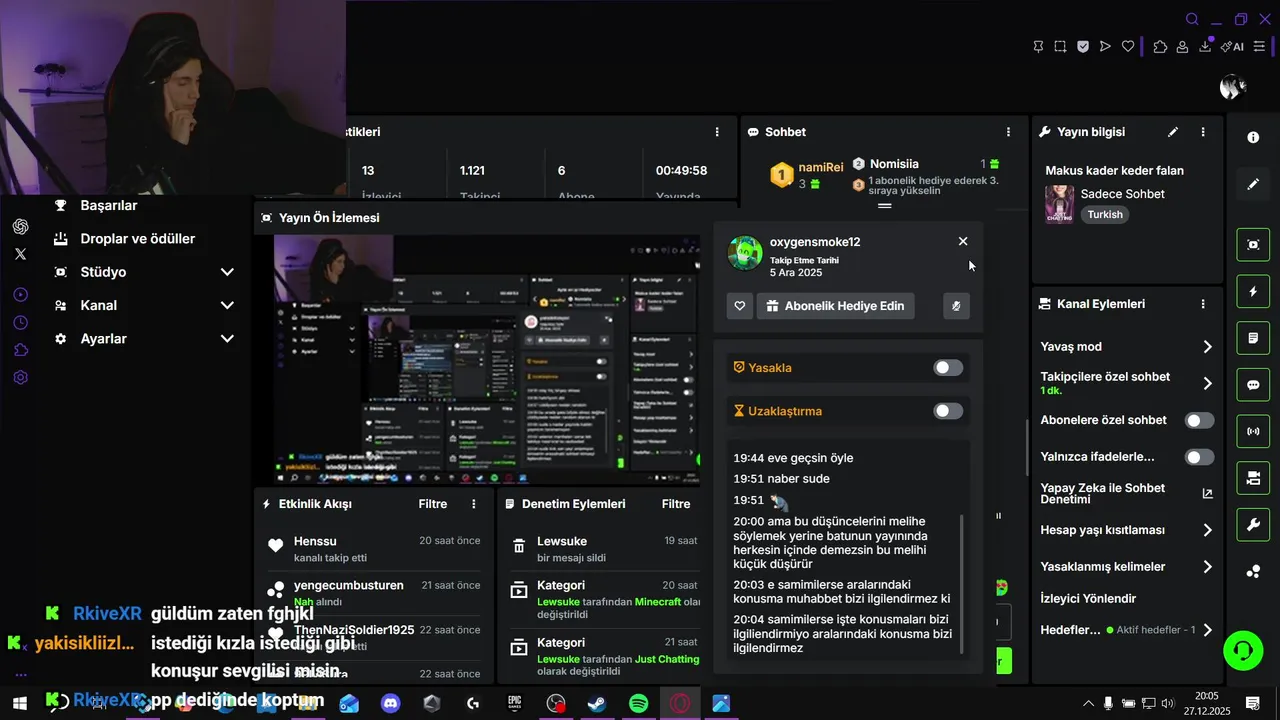This screenshot has height=720, width=1280.
Task: Click the user message history scrollbar
Action: 963,584
